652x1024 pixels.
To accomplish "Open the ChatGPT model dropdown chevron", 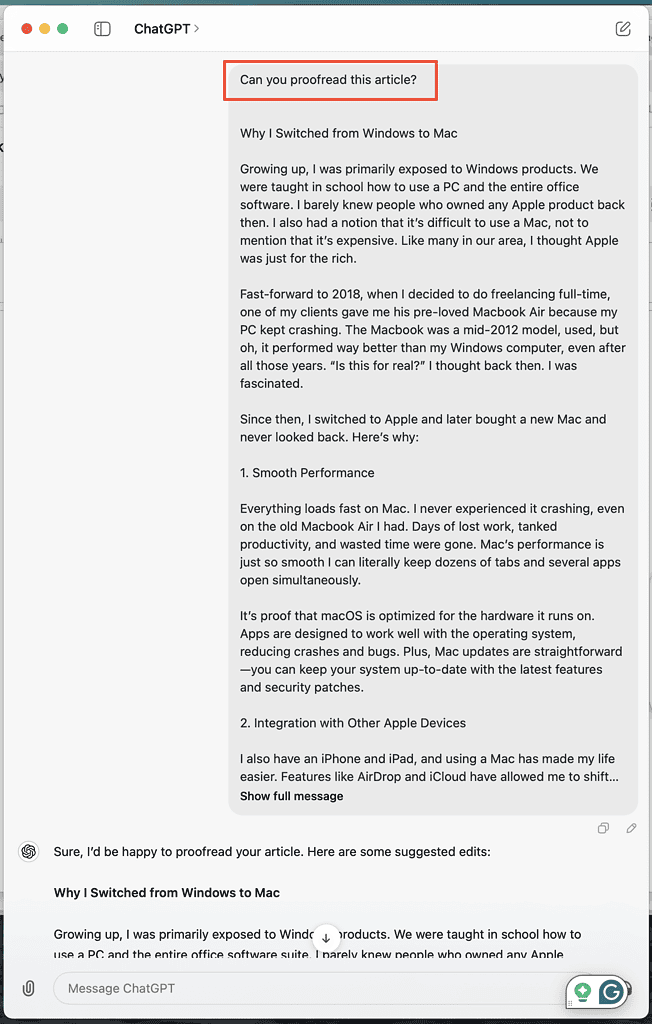I will tap(197, 29).
